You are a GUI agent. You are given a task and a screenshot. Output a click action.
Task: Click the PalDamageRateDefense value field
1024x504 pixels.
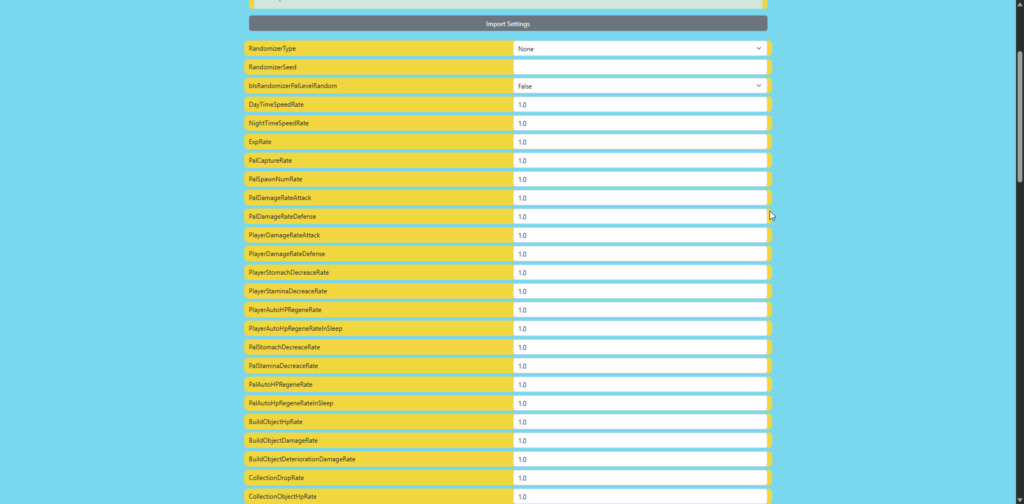tap(640, 217)
